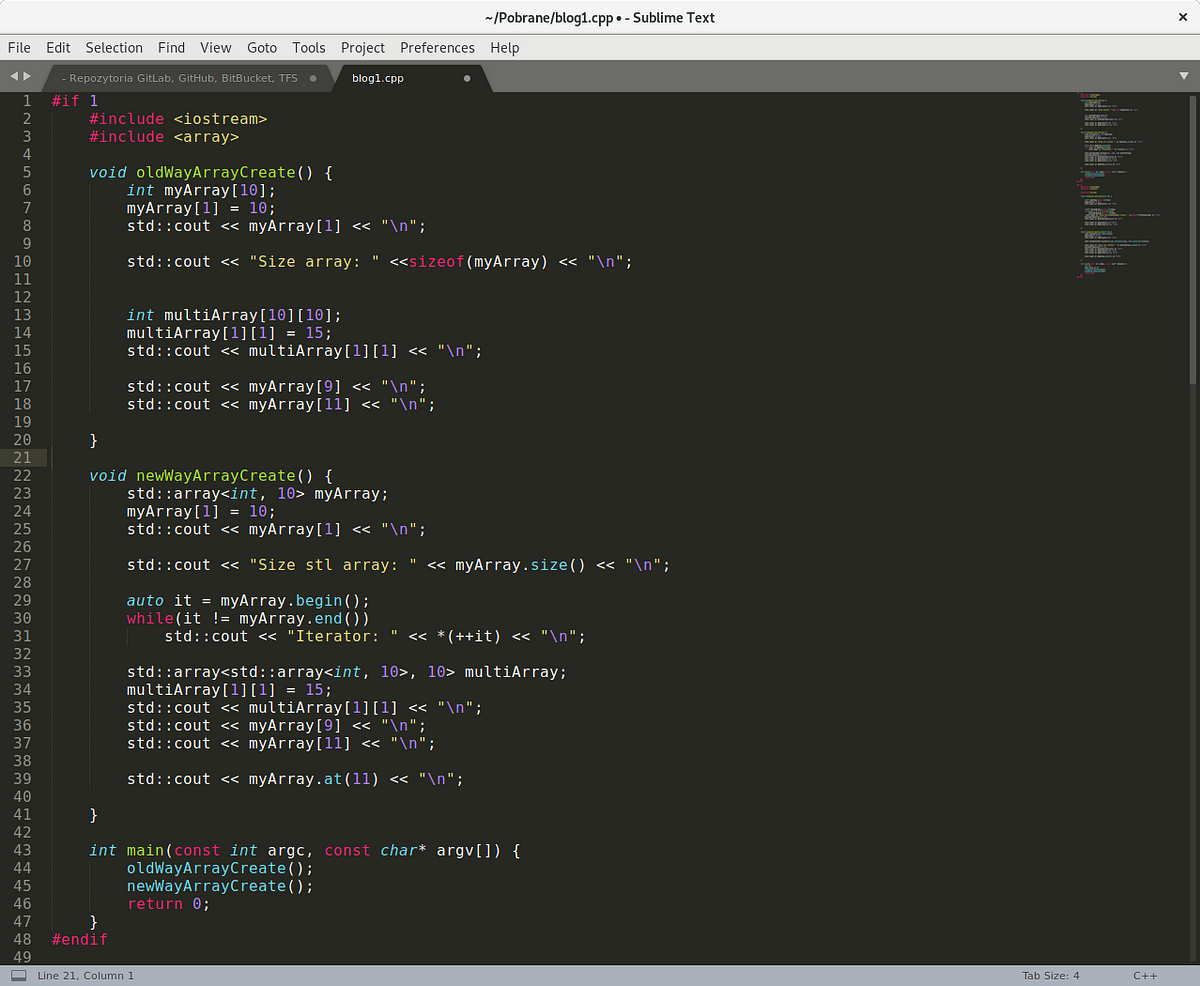Open the Goto menu

point(262,47)
